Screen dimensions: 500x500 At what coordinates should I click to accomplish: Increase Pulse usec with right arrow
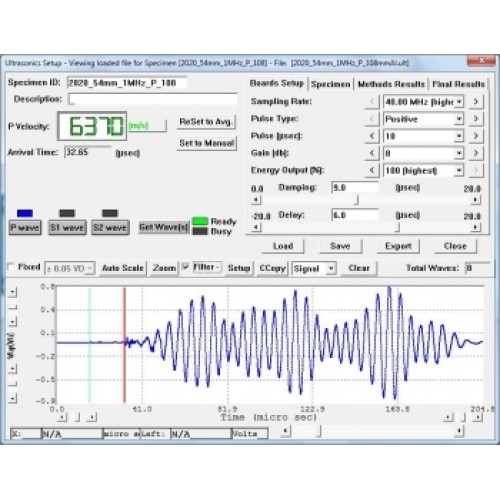tap(476, 136)
